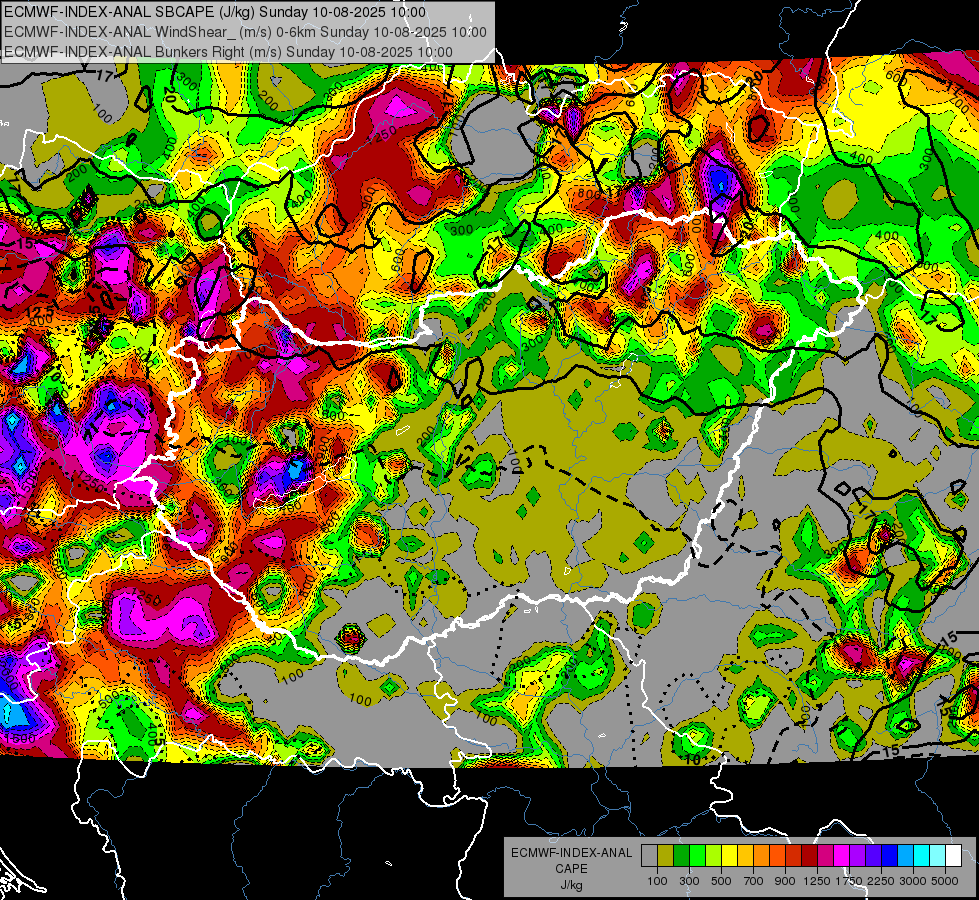Click the WindShear_ (m/s) 0-6km title line
This screenshot has width=979, height=900.
coord(245,32)
